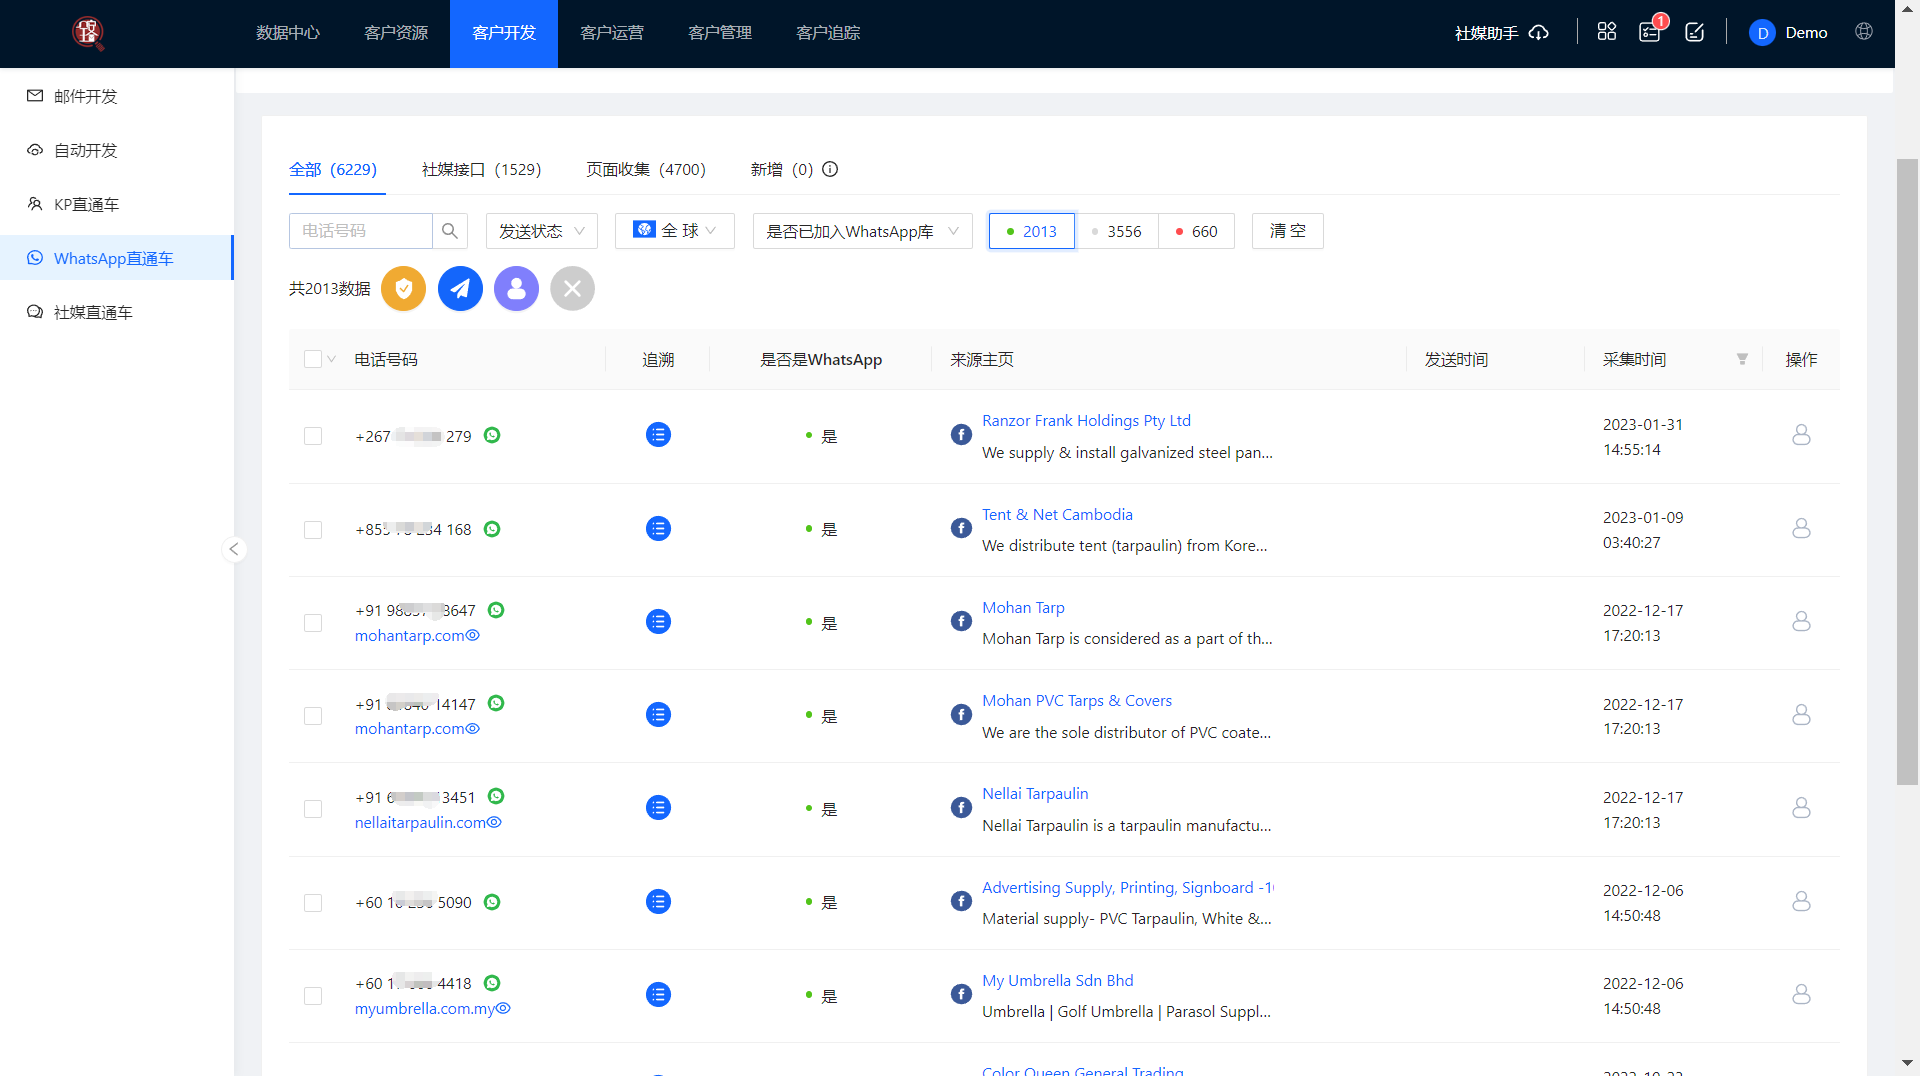Go to KP直通车 in the sidebar
This screenshot has height=1076, width=1920.
(117, 204)
